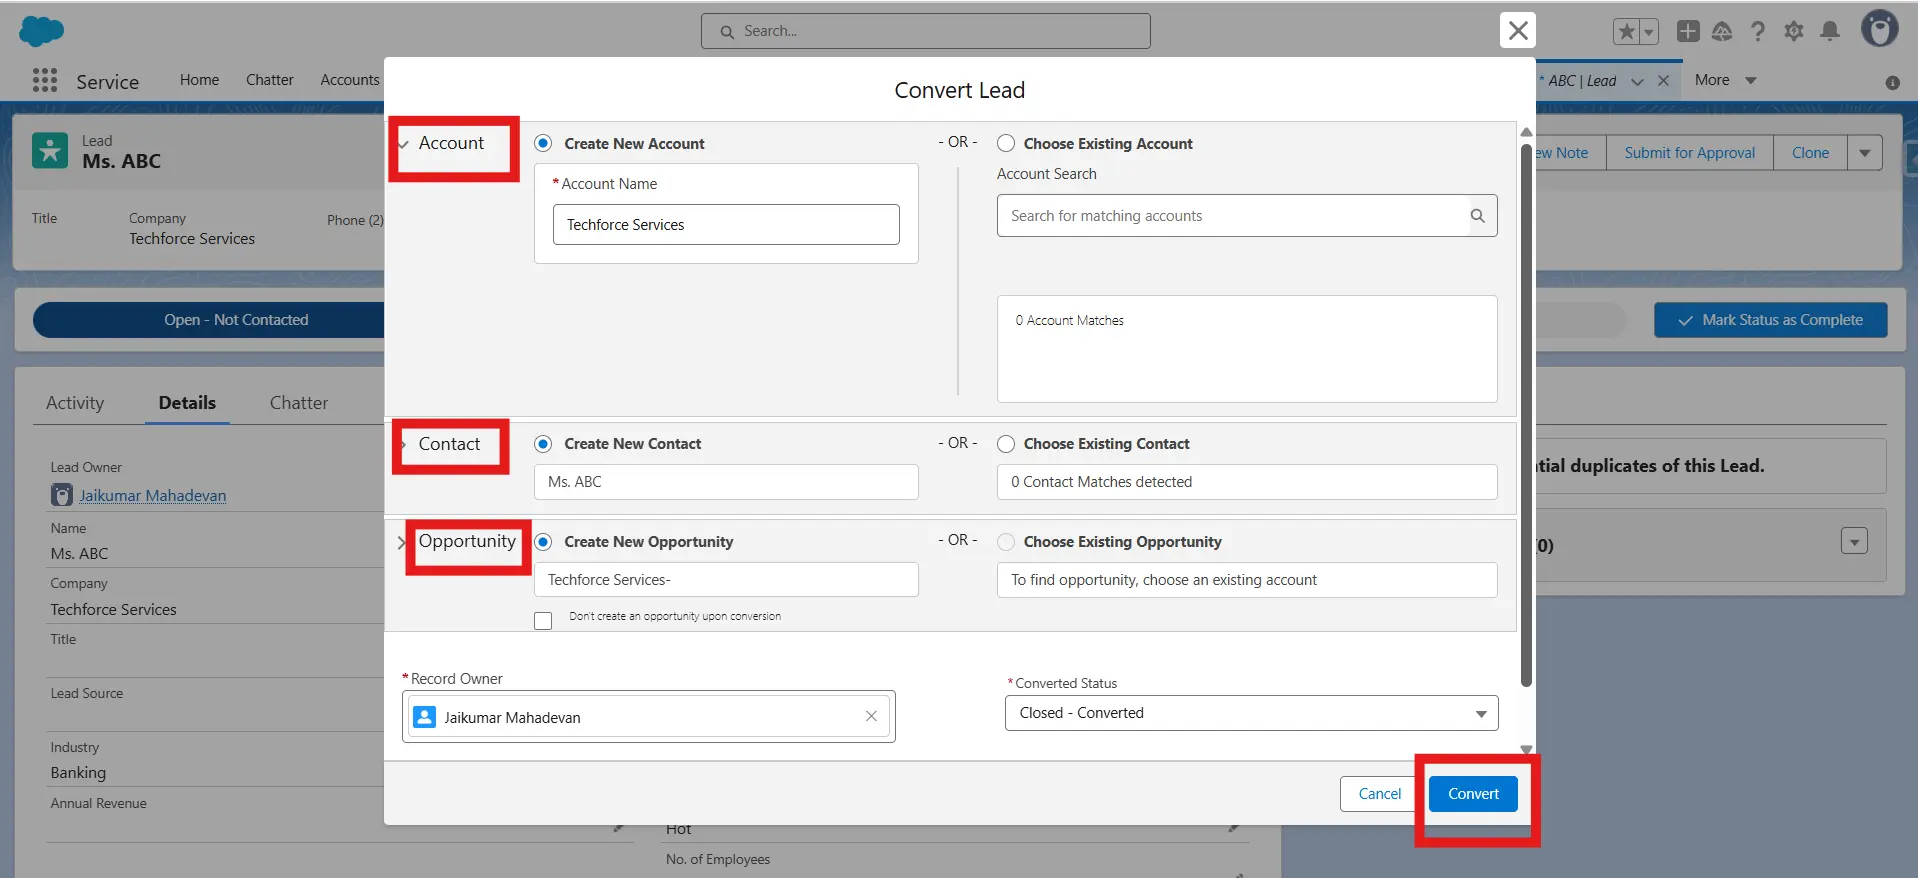Open the Setup gear icon
Screen dimensions: 1918x878
[1794, 32]
